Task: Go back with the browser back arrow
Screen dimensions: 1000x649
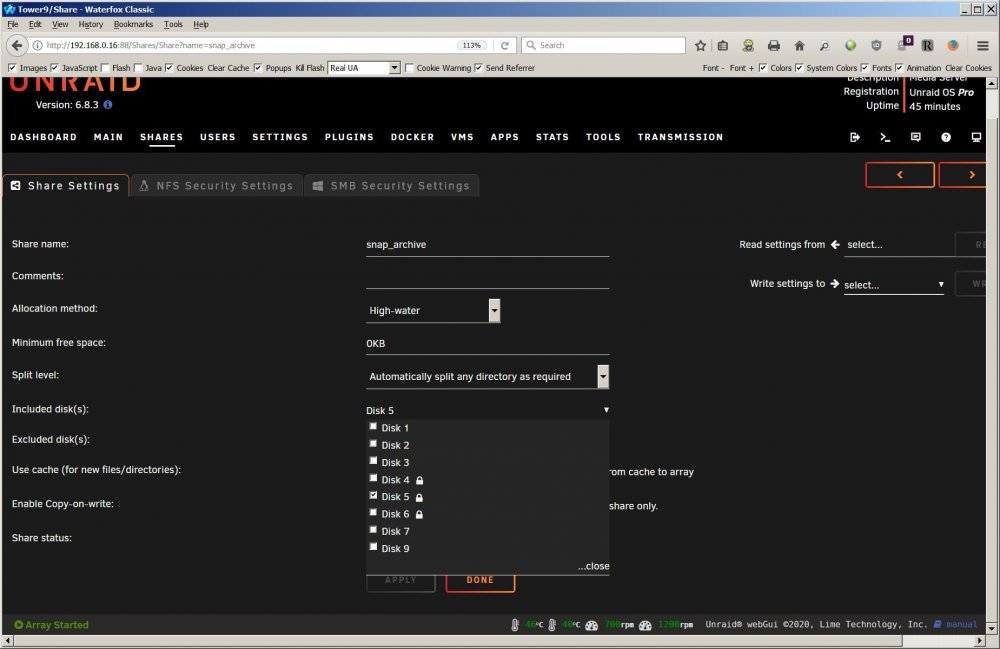Action: click(x=17, y=45)
